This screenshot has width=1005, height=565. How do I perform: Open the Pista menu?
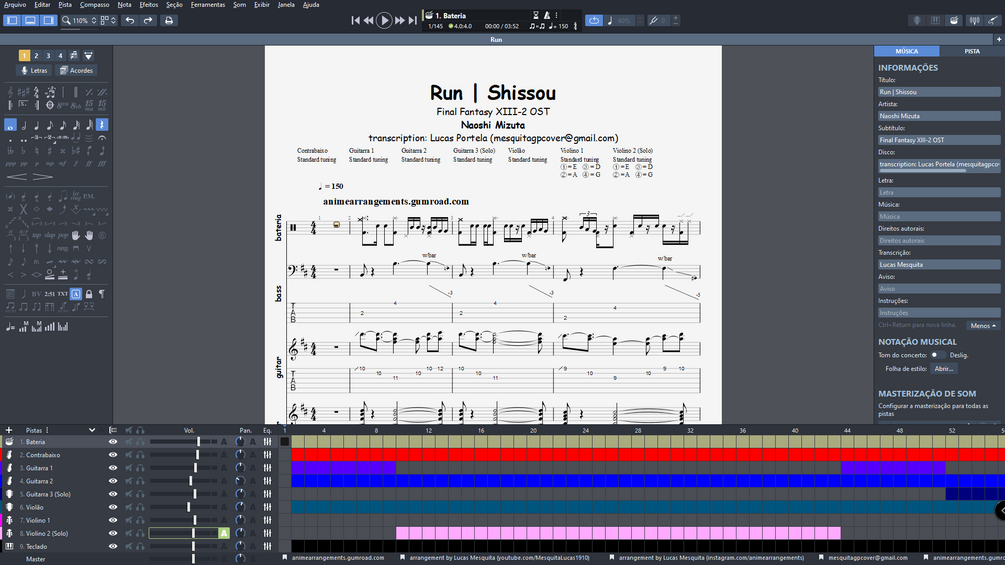point(65,4)
